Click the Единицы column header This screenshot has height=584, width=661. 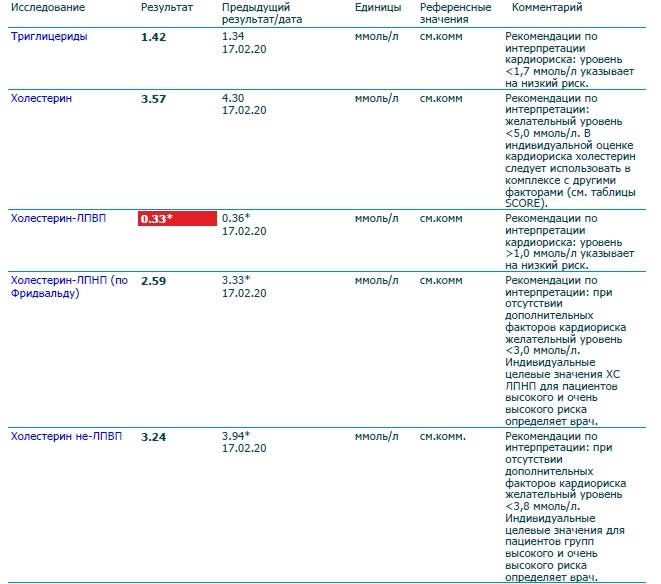coord(376,8)
